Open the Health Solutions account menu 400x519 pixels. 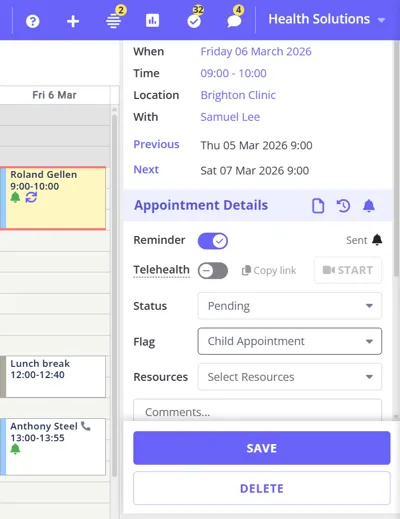327,19
